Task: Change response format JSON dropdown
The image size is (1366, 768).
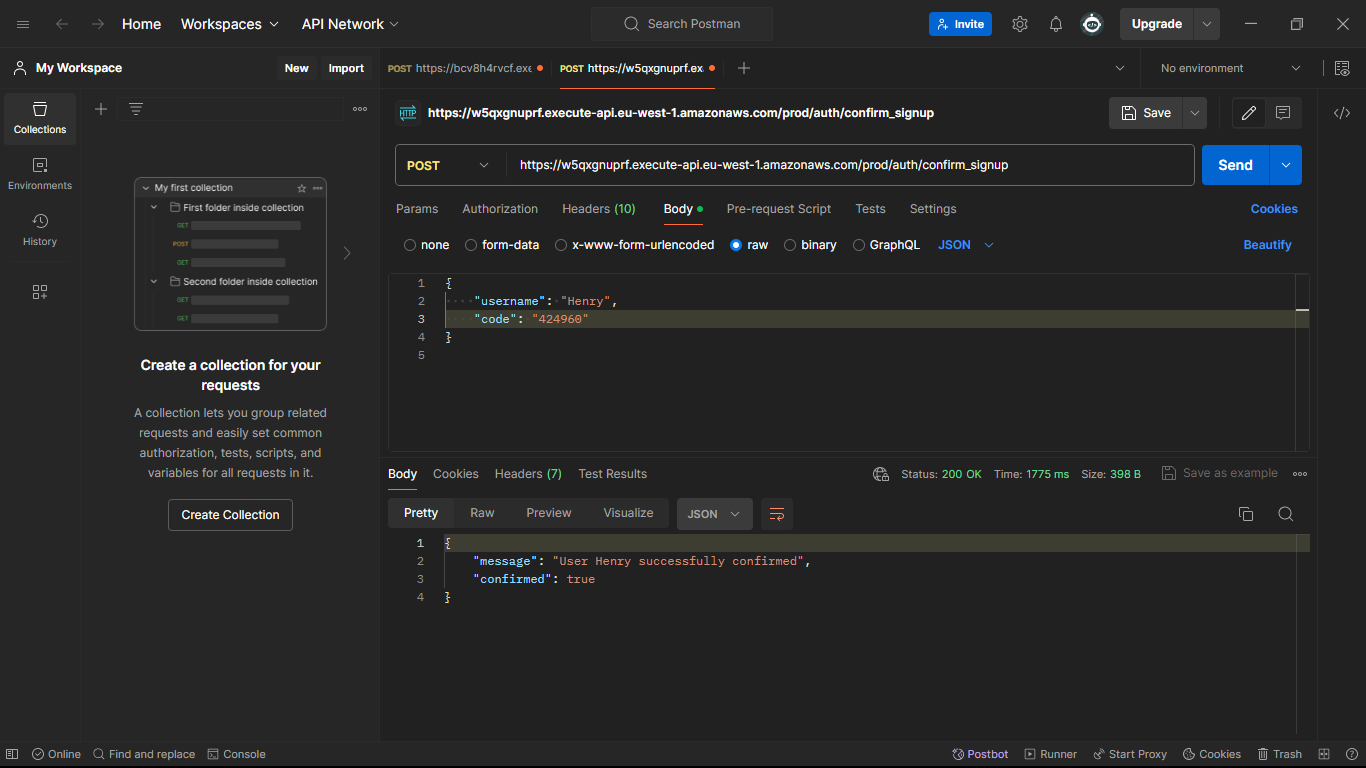Action: (714, 514)
